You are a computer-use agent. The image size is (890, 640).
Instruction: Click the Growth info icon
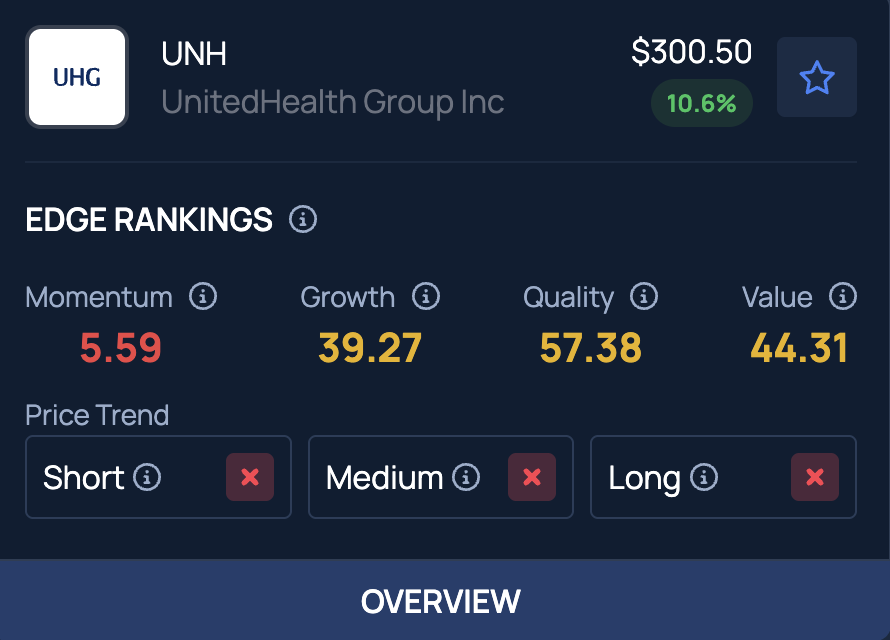426,296
